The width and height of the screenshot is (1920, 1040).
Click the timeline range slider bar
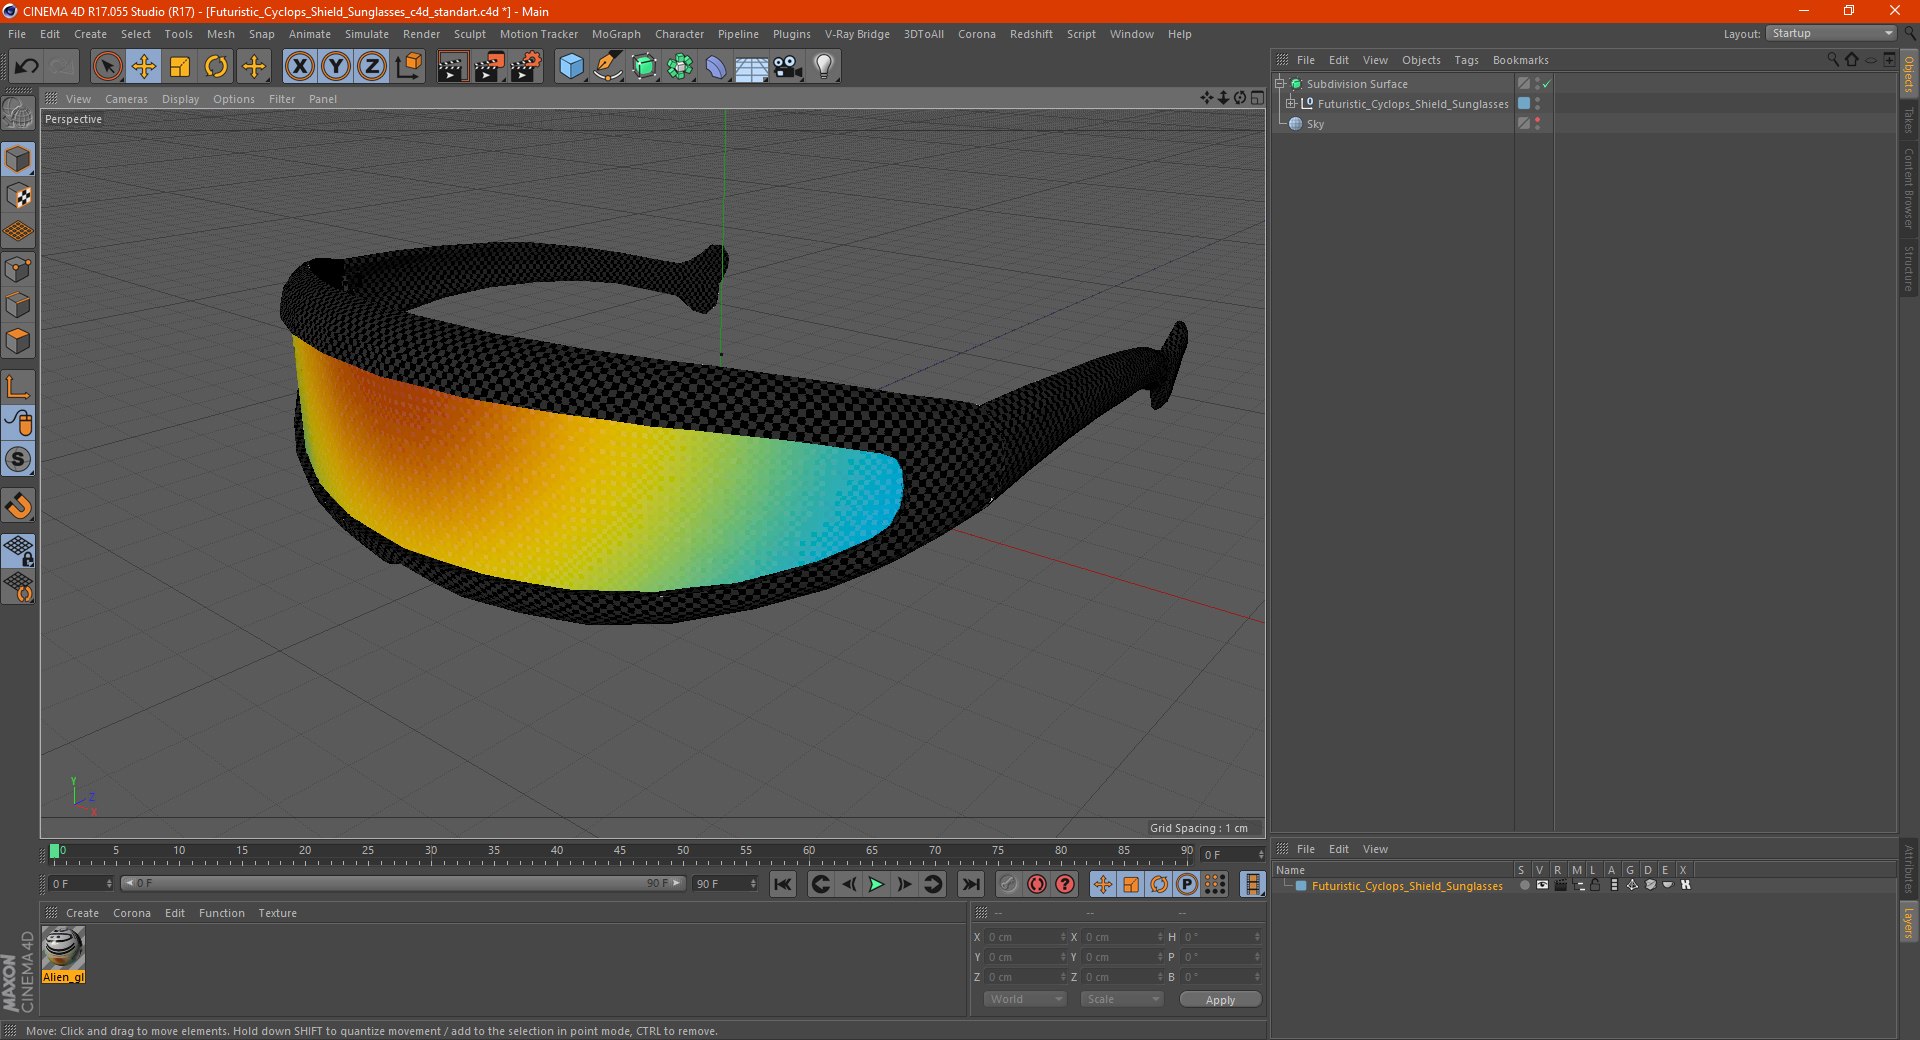point(403,883)
